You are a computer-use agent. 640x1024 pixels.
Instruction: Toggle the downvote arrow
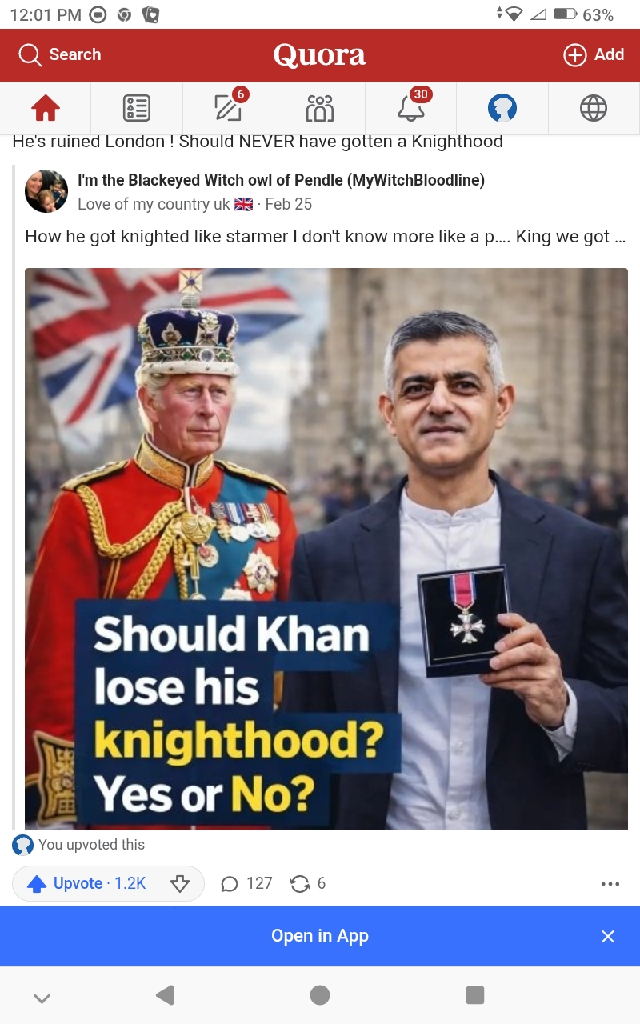[x=180, y=884]
